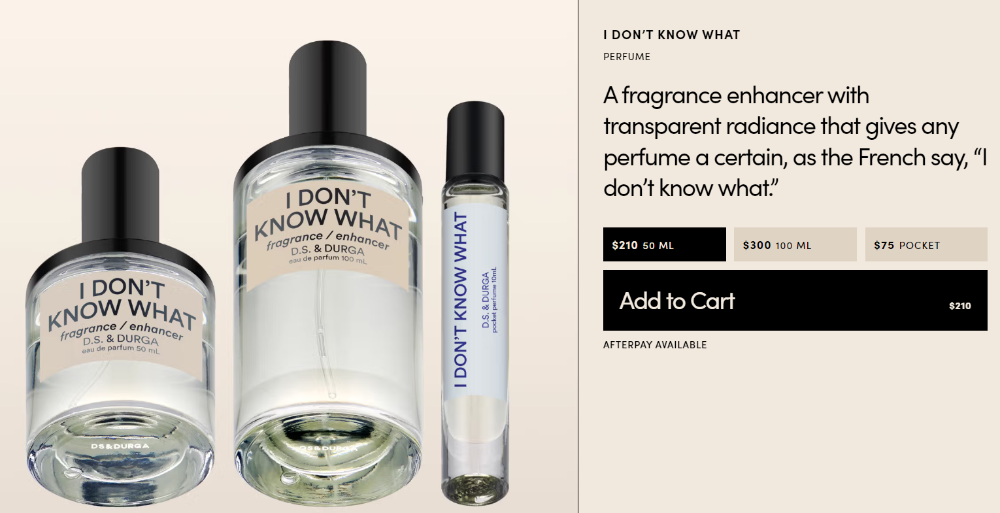1000x513 pixels.
Task: Pick the $75 Pocket size option
Action: [926, 244]
